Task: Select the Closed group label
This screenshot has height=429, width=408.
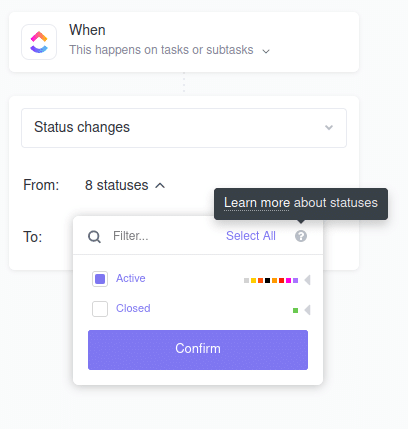Action: click(x=133, y=308)
